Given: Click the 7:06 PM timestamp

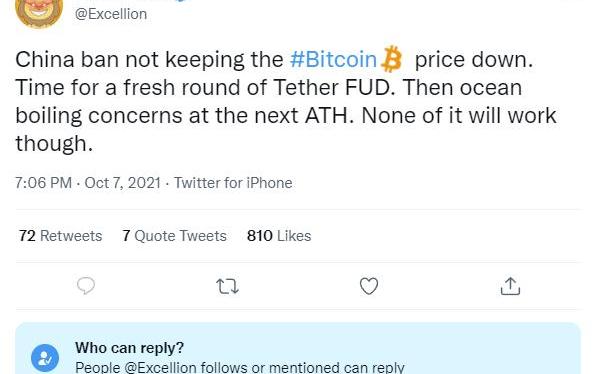Looking at the screenshot, I should pos(43,183).
